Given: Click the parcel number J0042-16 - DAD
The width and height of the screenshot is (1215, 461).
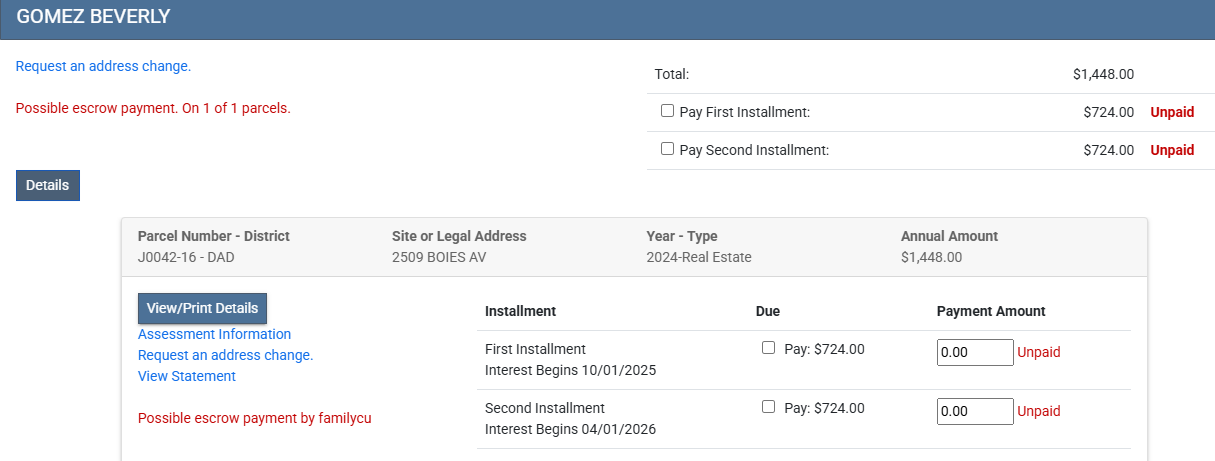Looking at the screenshot, I should click(186, 257).
